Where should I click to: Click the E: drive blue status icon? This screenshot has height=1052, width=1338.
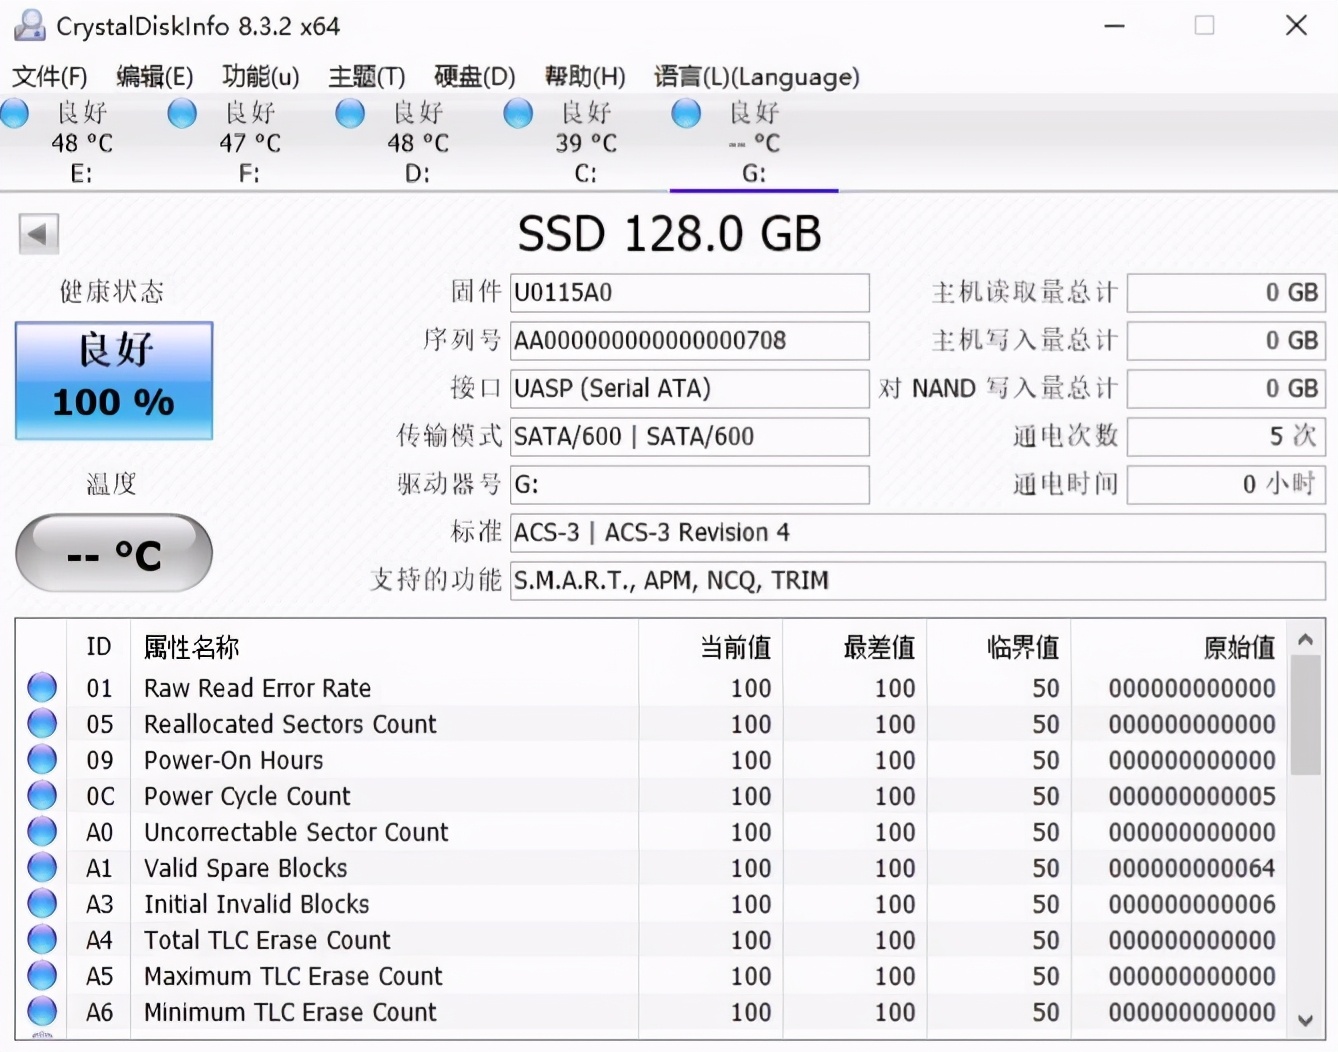coord(15,114)
